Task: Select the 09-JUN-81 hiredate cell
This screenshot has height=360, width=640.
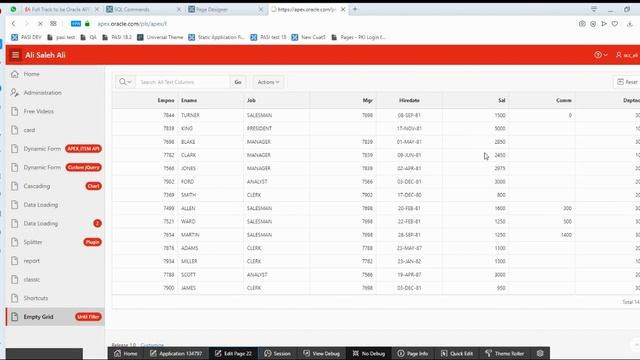Action: (x=409, y=155)
